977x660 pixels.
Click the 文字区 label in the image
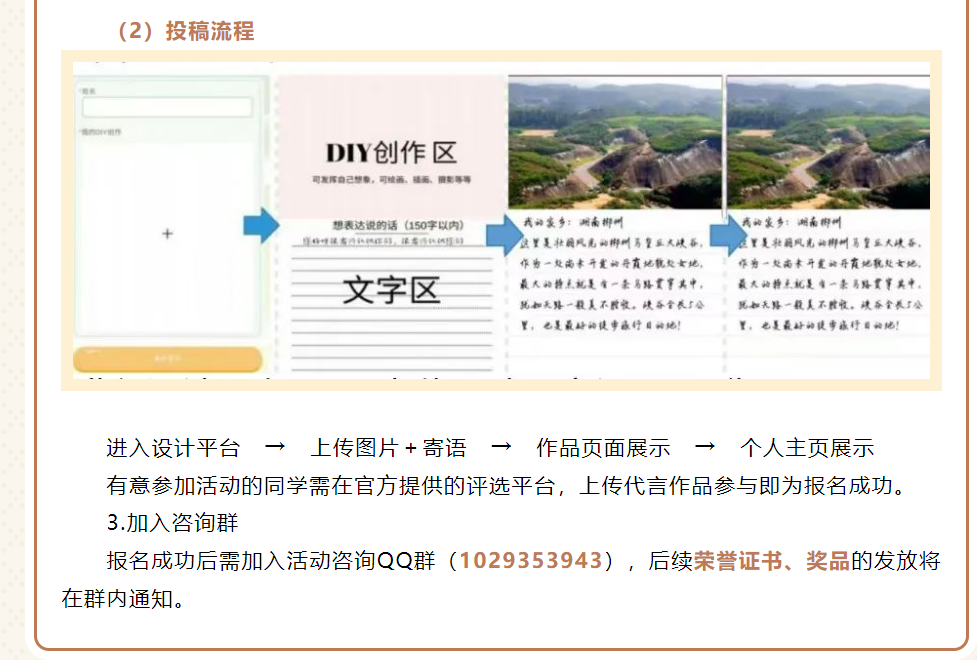[x=391, y=290]
